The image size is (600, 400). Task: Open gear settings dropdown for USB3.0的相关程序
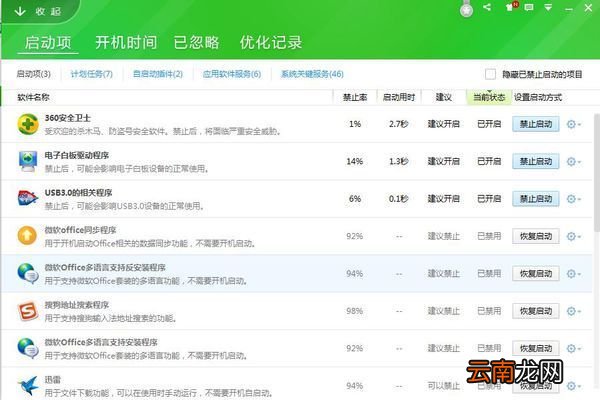[x=573, y=199]
